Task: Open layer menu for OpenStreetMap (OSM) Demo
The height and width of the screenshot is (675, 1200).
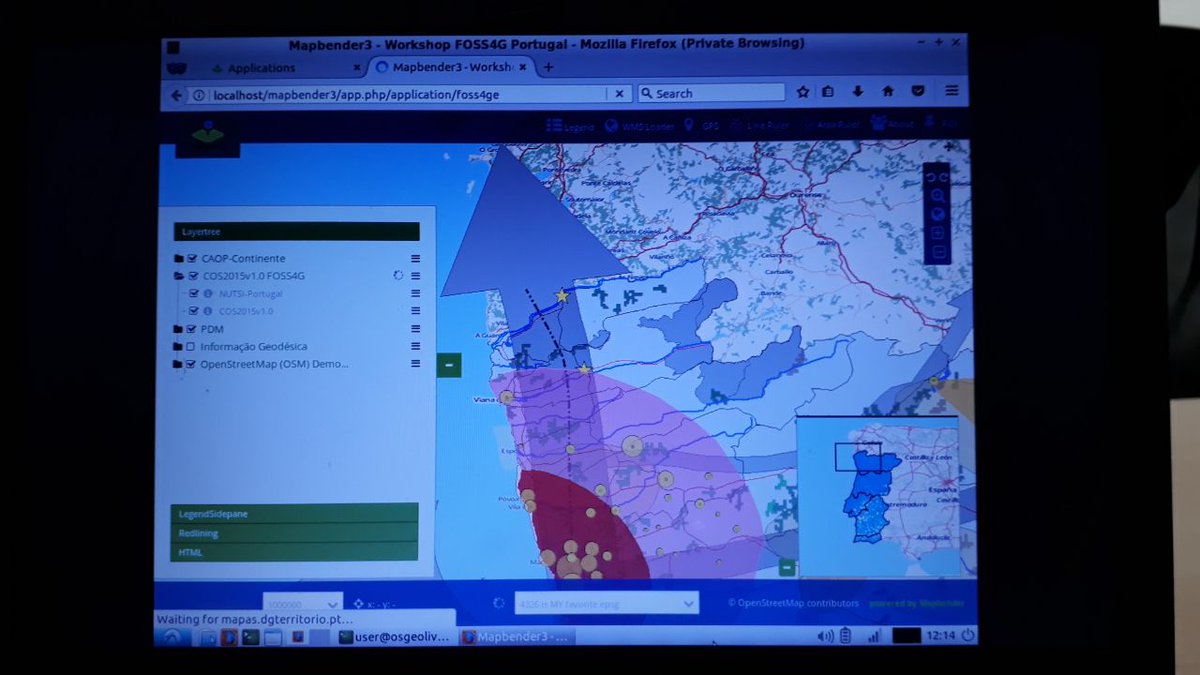Action: point(415,364)
